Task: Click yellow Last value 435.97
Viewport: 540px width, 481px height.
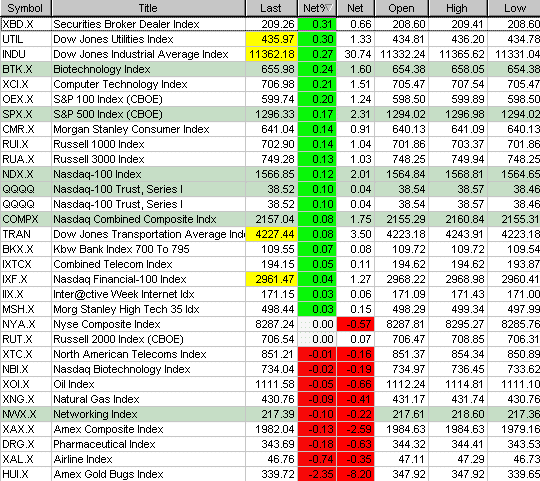Action: click(271, 39)
